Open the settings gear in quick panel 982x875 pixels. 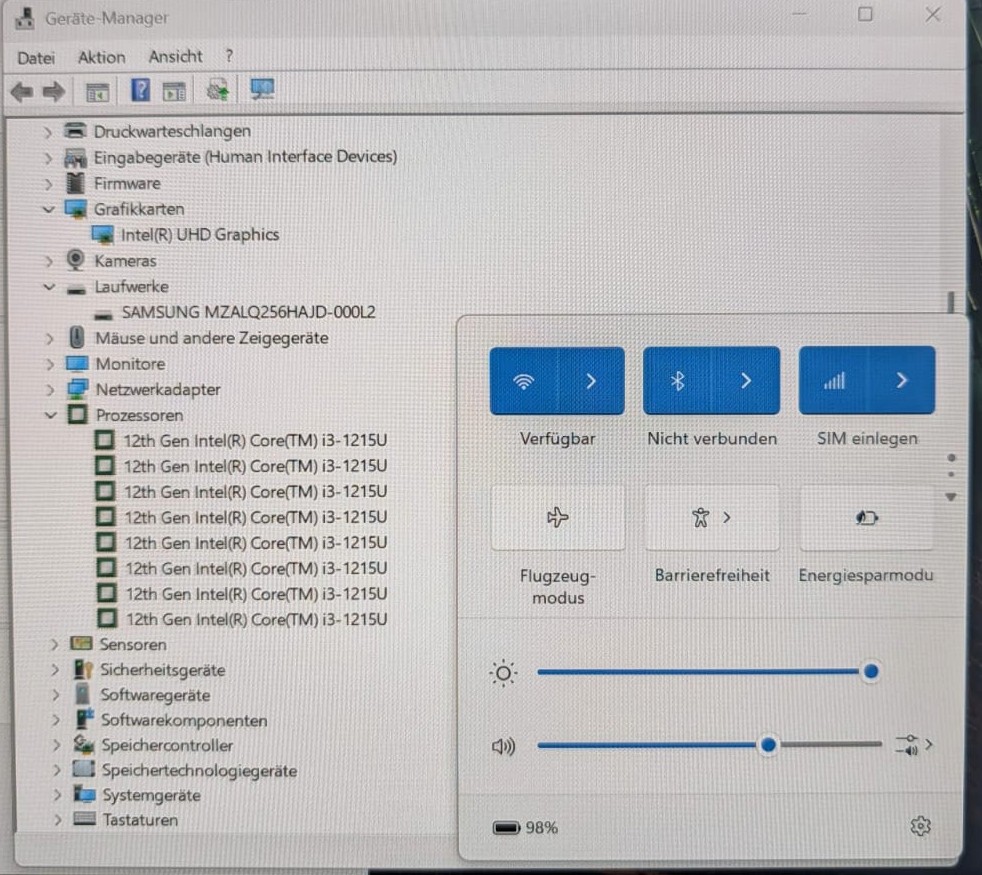(920, 826)
